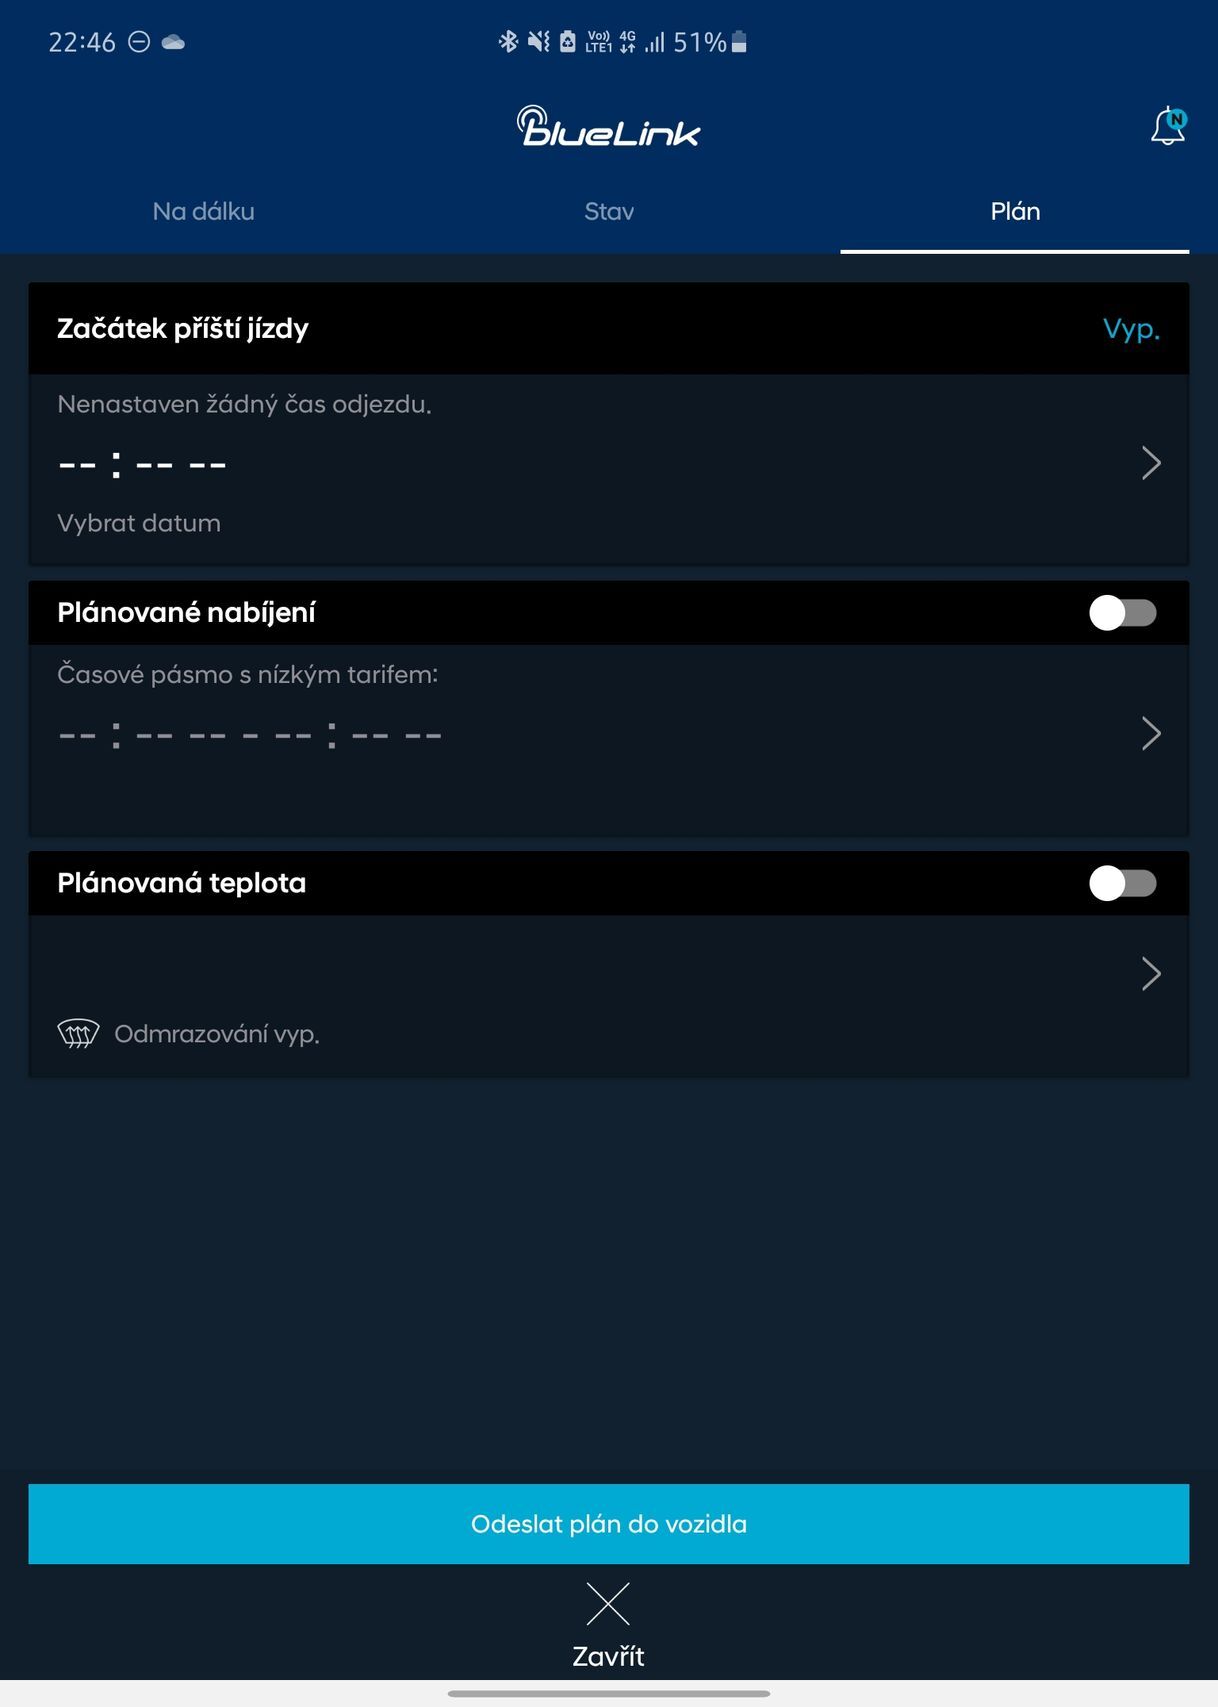
Task: Open low tariff time band chevron
Action: pyautogui.click(x=1151, y=734)
